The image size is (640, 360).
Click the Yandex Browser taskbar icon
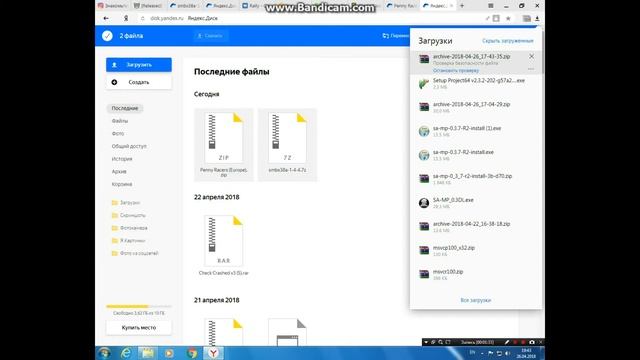point(213,353)
